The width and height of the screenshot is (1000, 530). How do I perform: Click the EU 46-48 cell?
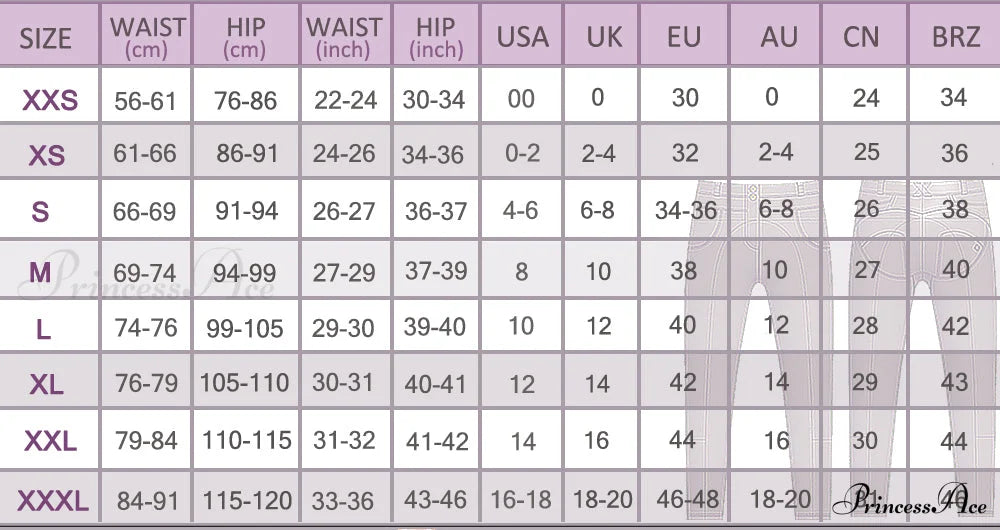684,500
